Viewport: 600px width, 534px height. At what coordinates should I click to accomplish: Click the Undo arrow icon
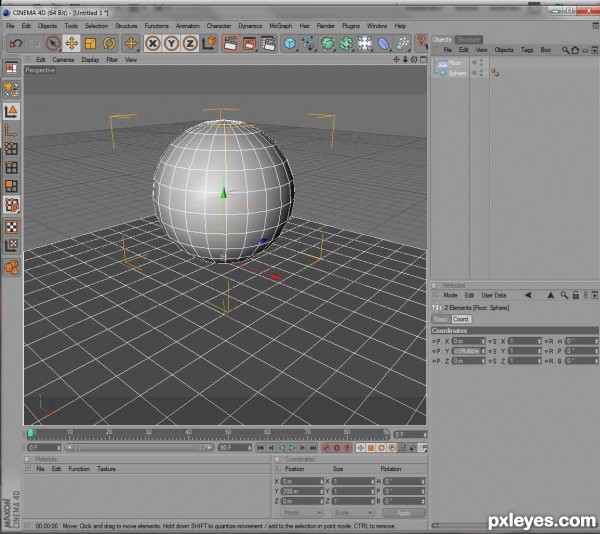pyautogui.click(x=15, y=44)
